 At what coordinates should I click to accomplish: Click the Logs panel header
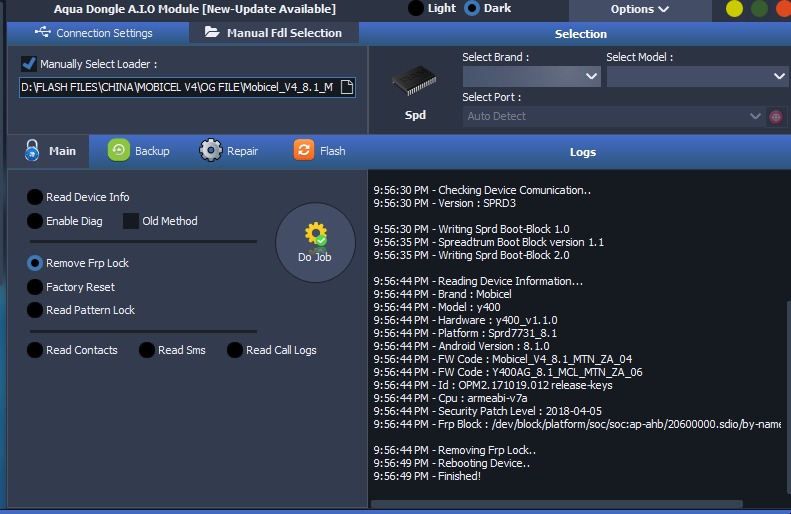tap(583, 152)
